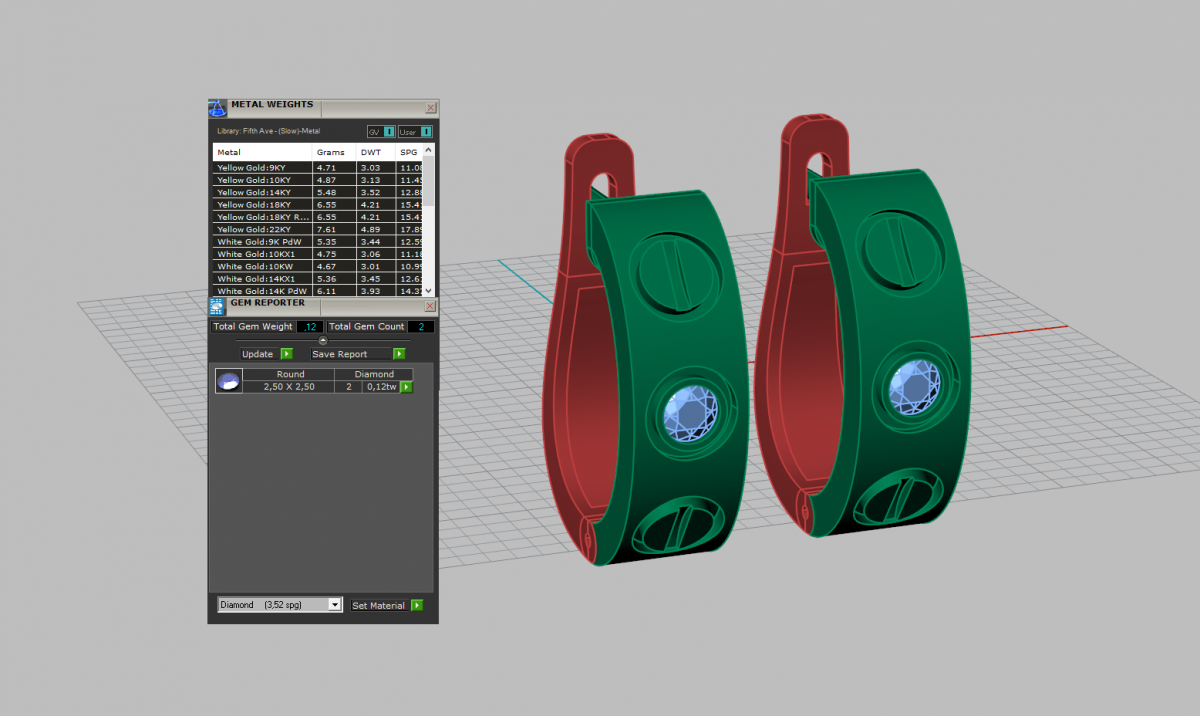Viewport: 1200px width, 716px height.
Task: Click the Save Report button label
Action: (x=339, y=354)
